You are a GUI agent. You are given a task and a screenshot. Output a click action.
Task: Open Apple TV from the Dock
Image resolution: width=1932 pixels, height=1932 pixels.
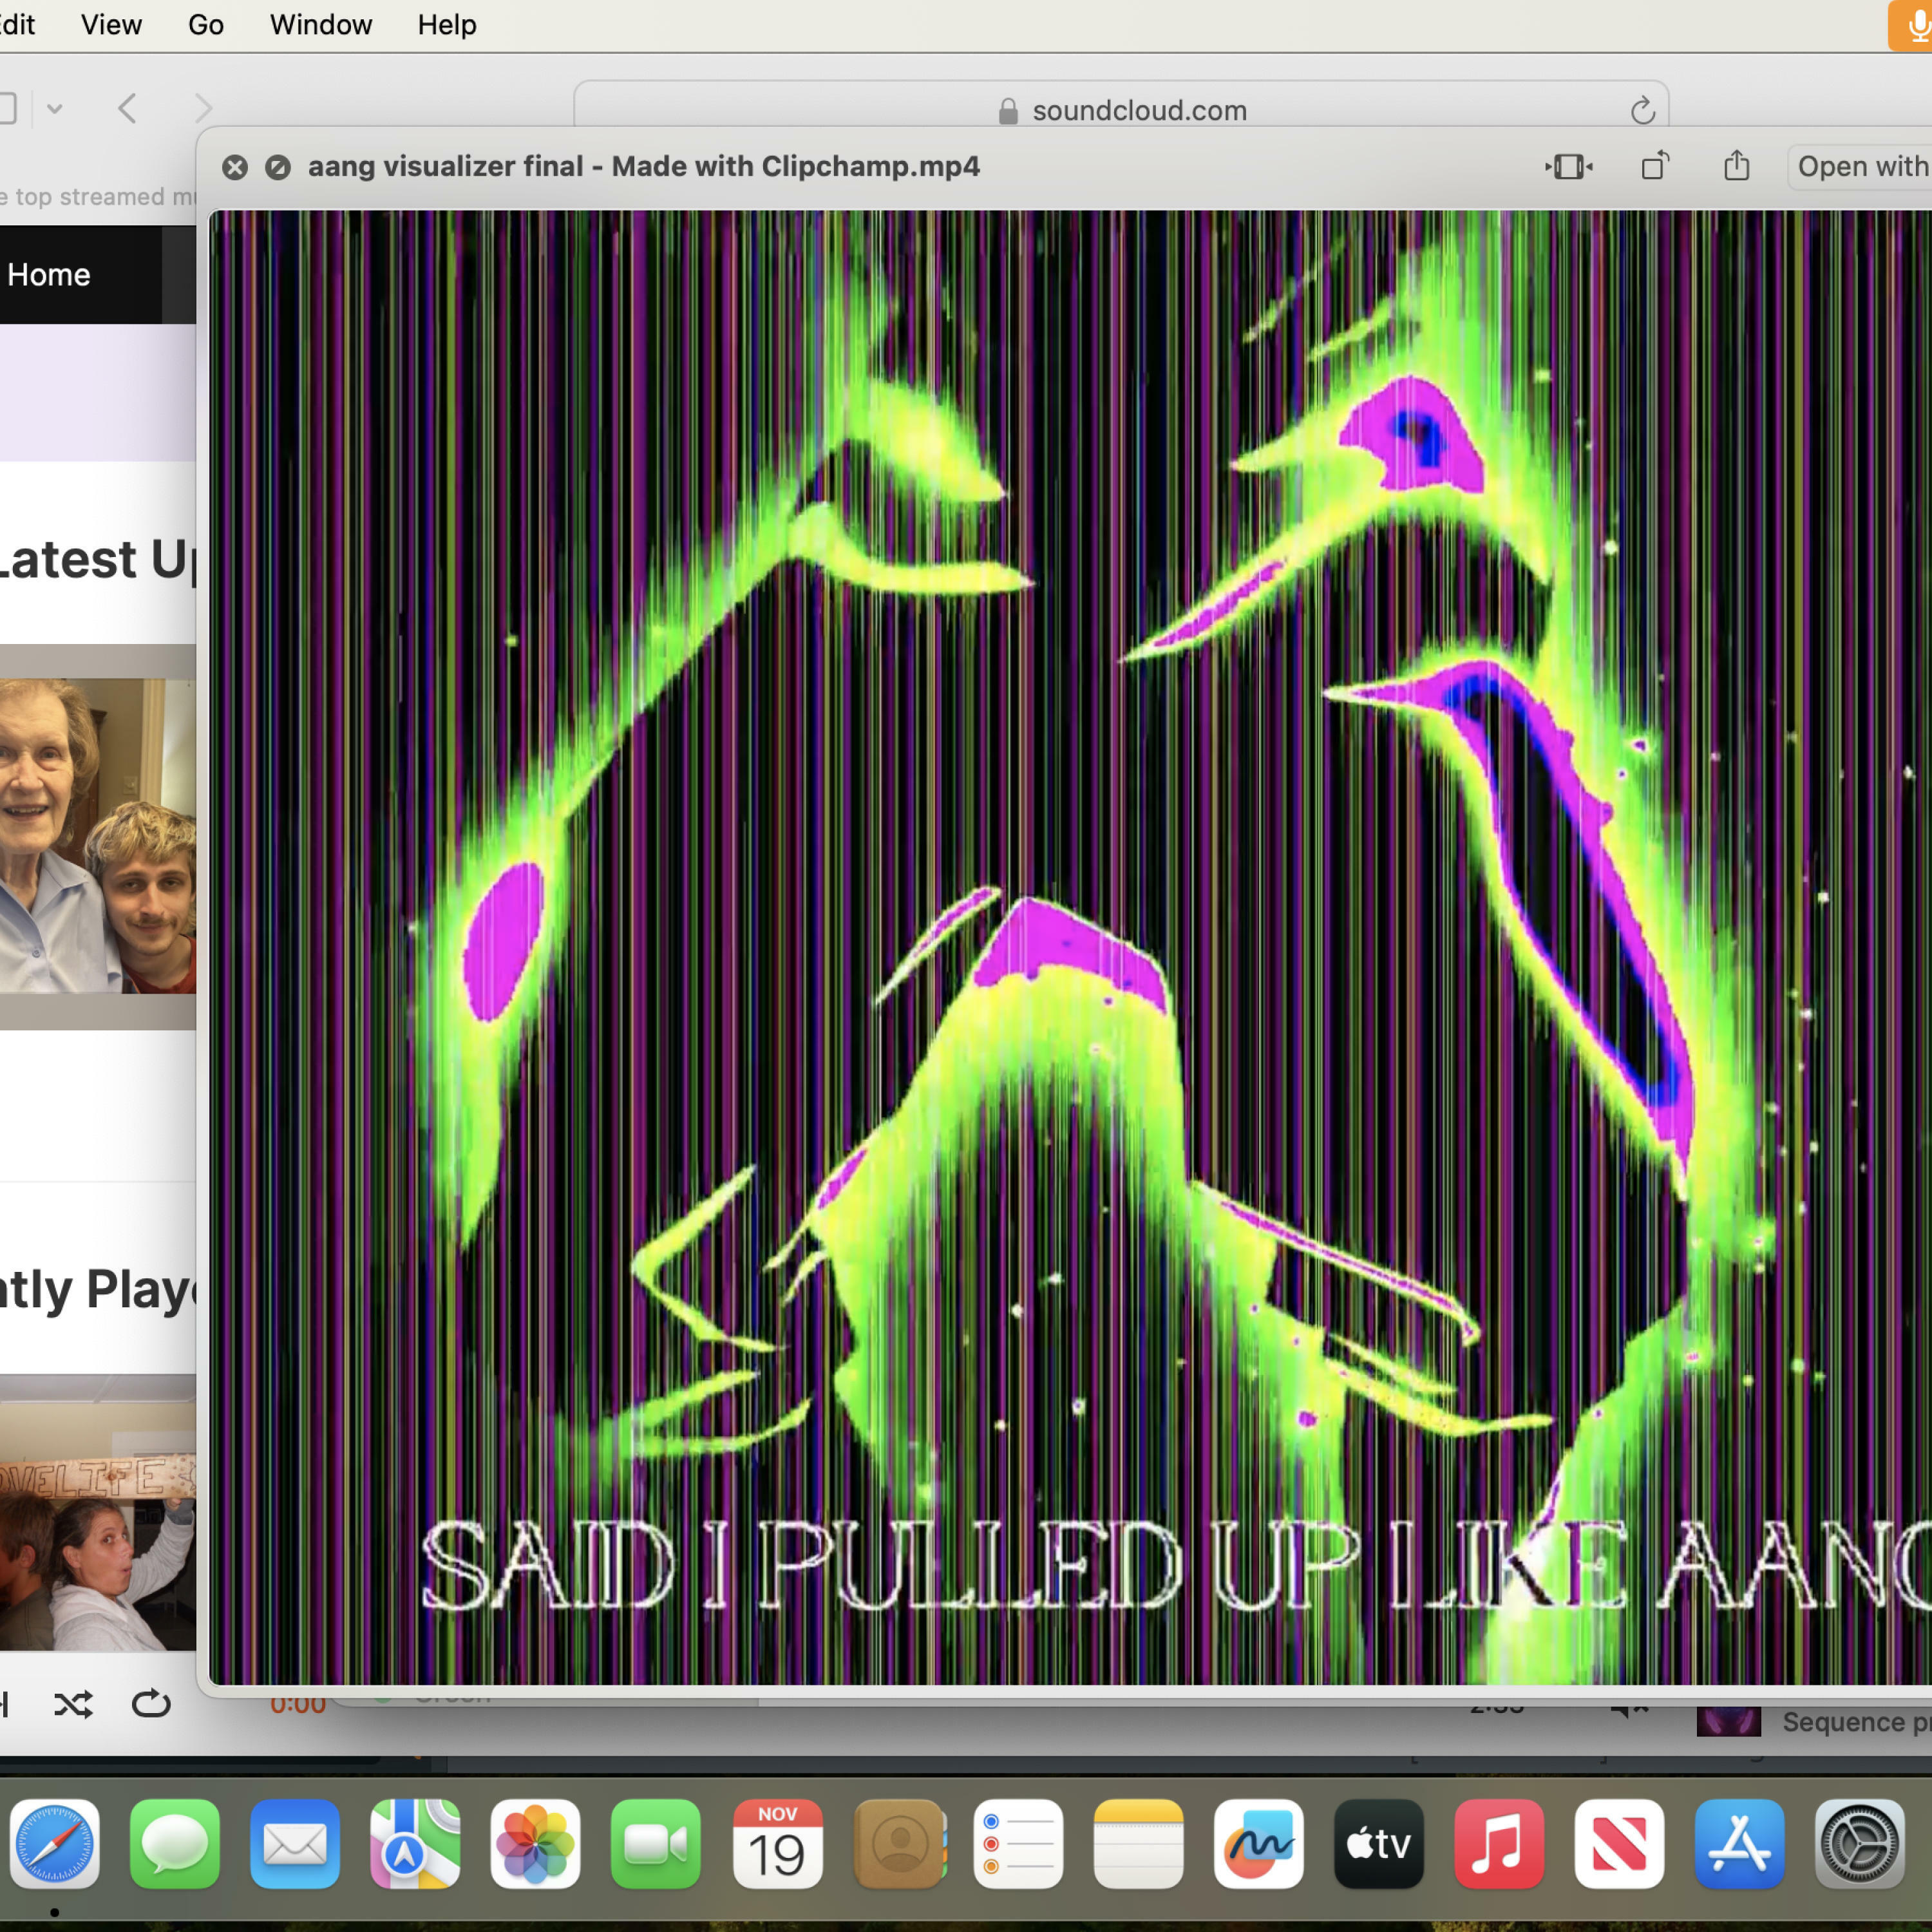[1378, 1844]
